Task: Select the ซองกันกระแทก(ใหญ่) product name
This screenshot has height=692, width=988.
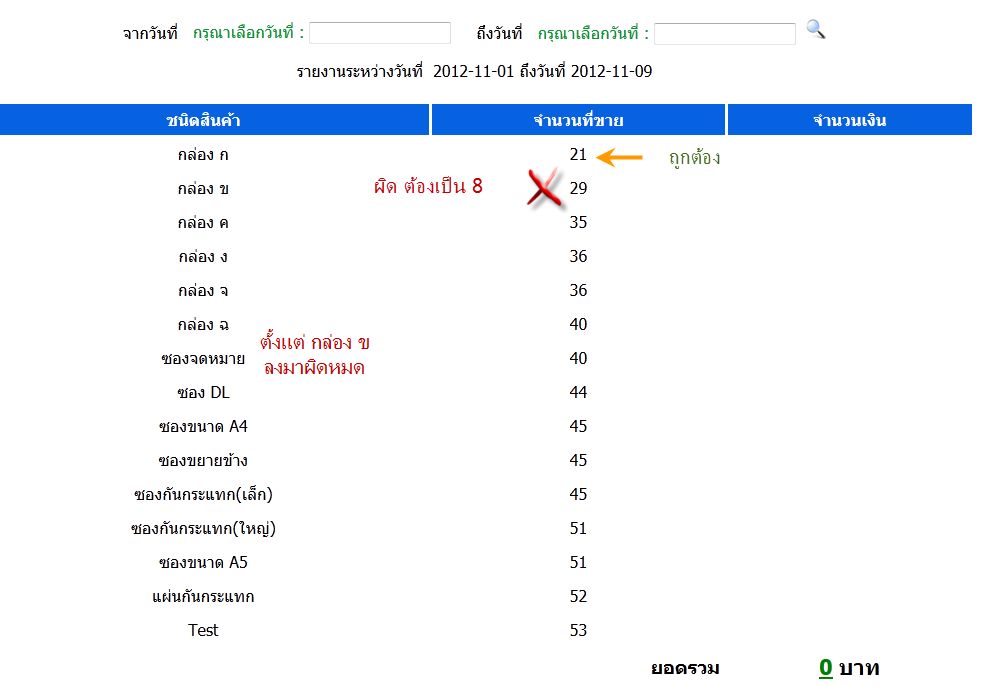Action: 203,529
